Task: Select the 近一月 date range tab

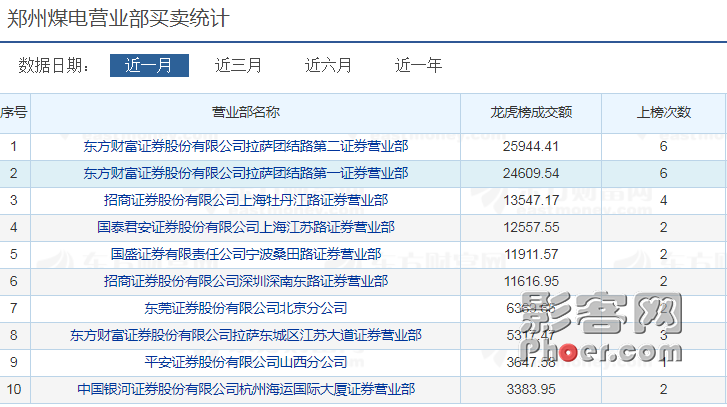Action: 149,65
